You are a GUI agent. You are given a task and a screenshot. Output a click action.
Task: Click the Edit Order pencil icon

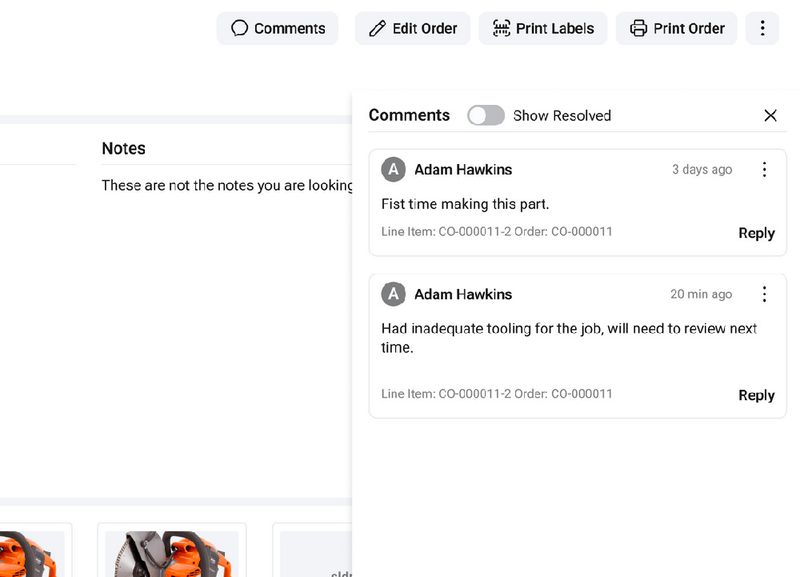click(377, 28)
